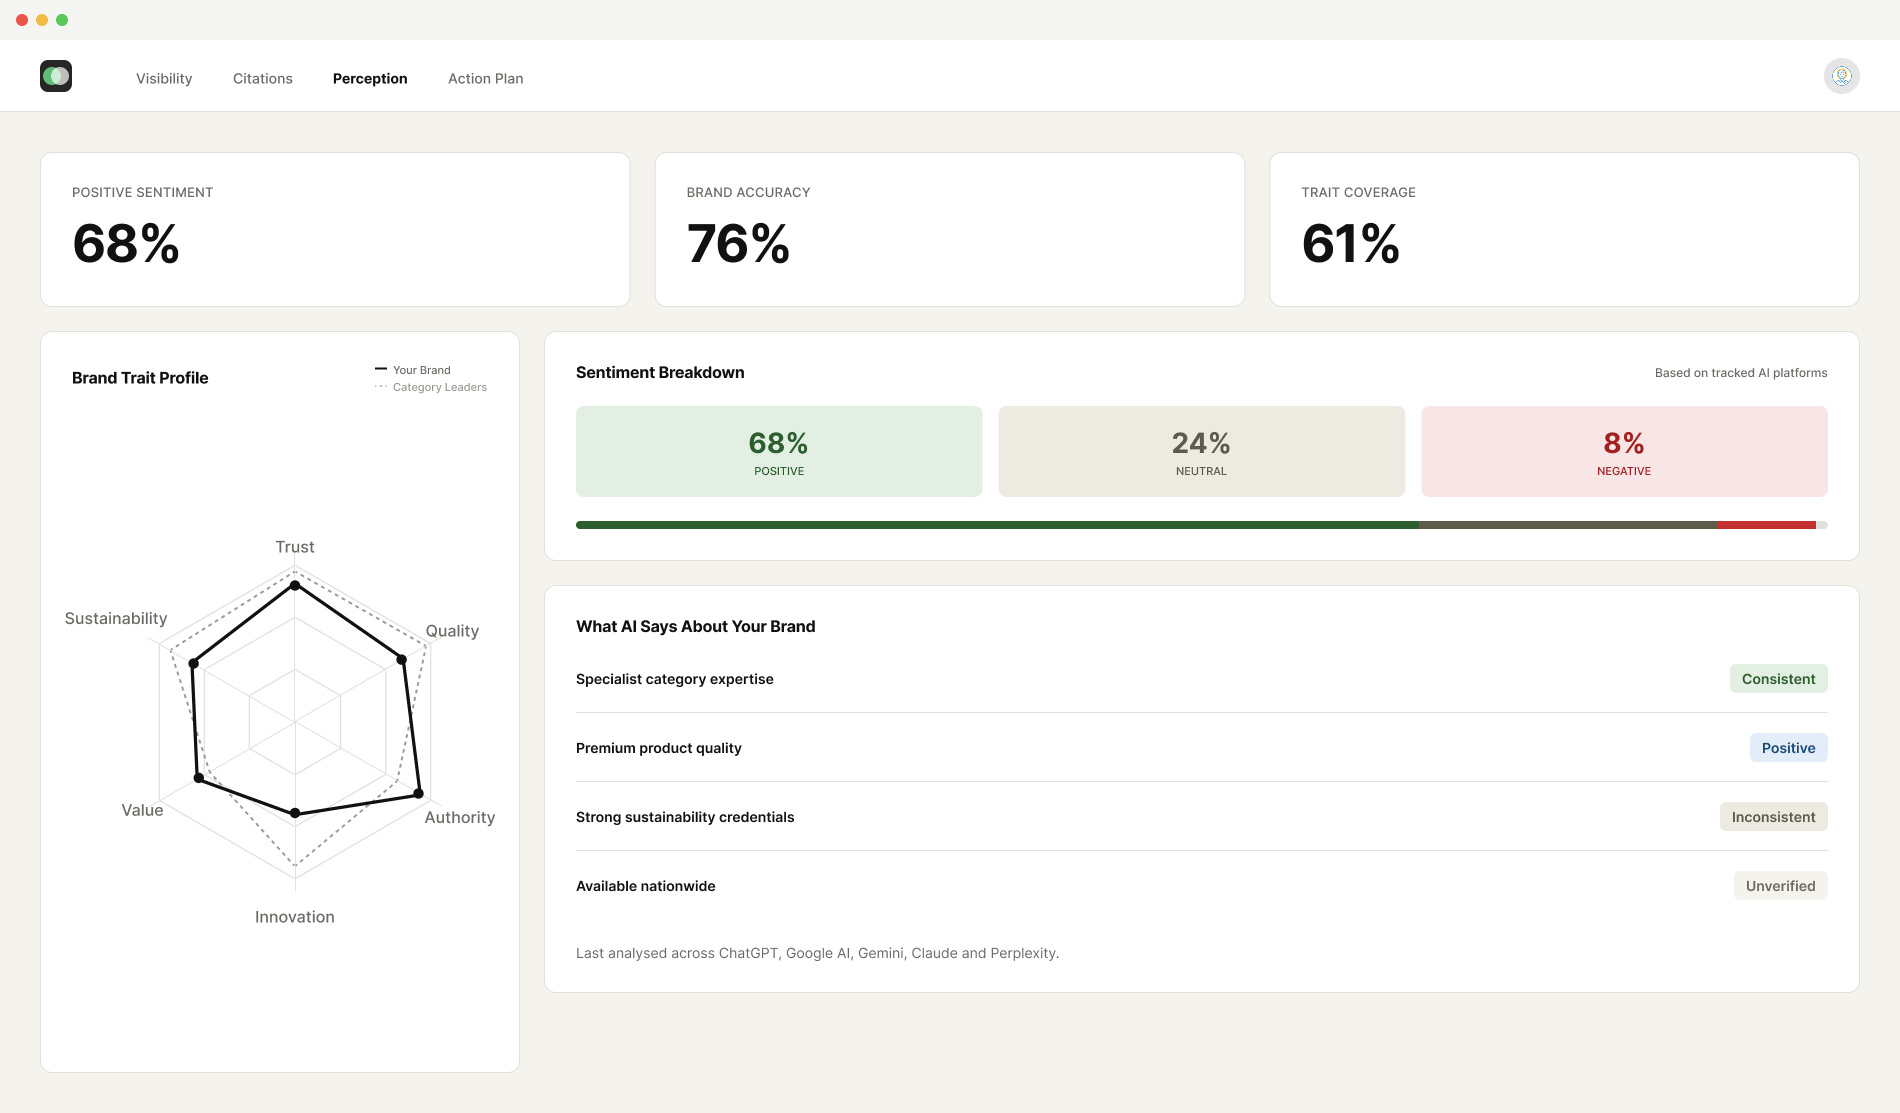Click the Positive status badge

click(x=1788, y=748)
